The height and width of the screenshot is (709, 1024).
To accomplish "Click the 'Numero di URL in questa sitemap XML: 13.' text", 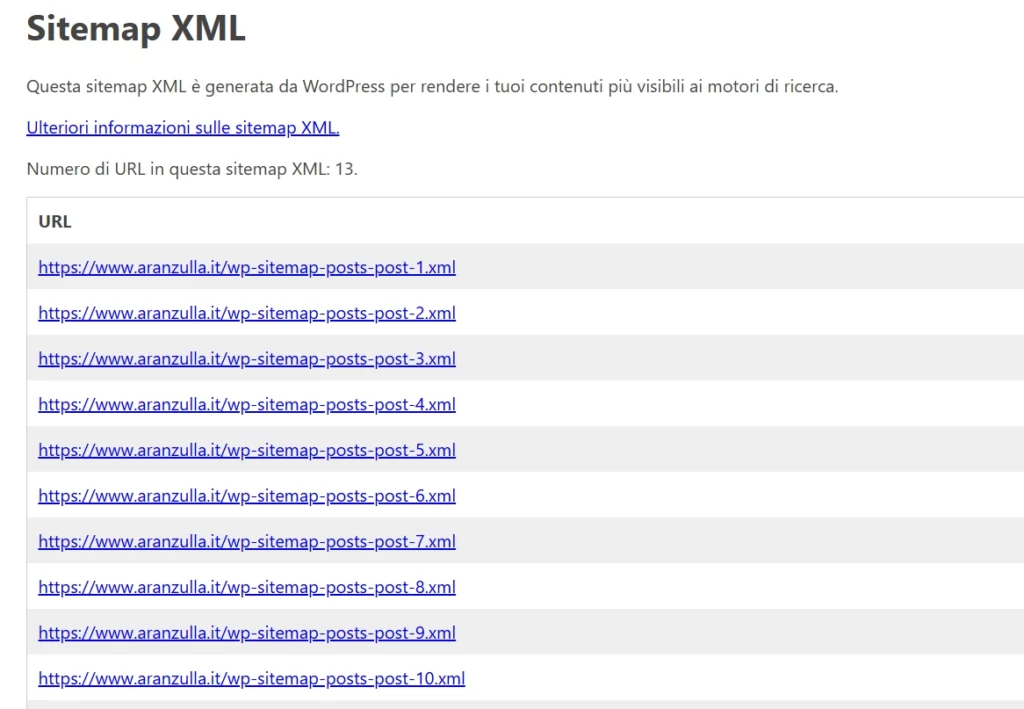I will [192, 169].
